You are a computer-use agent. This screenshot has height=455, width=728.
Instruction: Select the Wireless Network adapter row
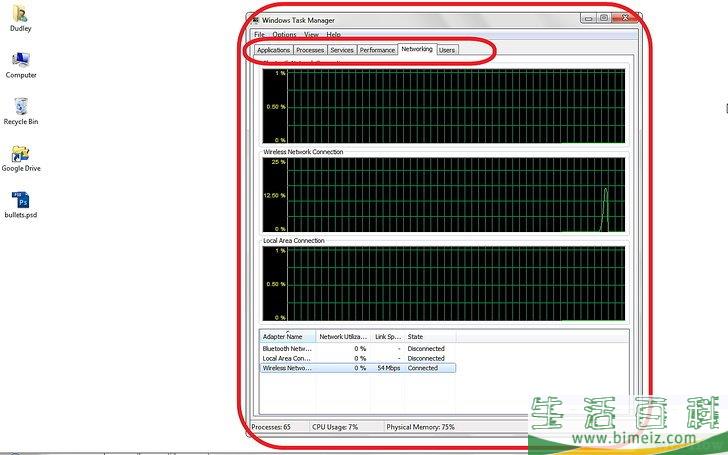tap(358, 368)
